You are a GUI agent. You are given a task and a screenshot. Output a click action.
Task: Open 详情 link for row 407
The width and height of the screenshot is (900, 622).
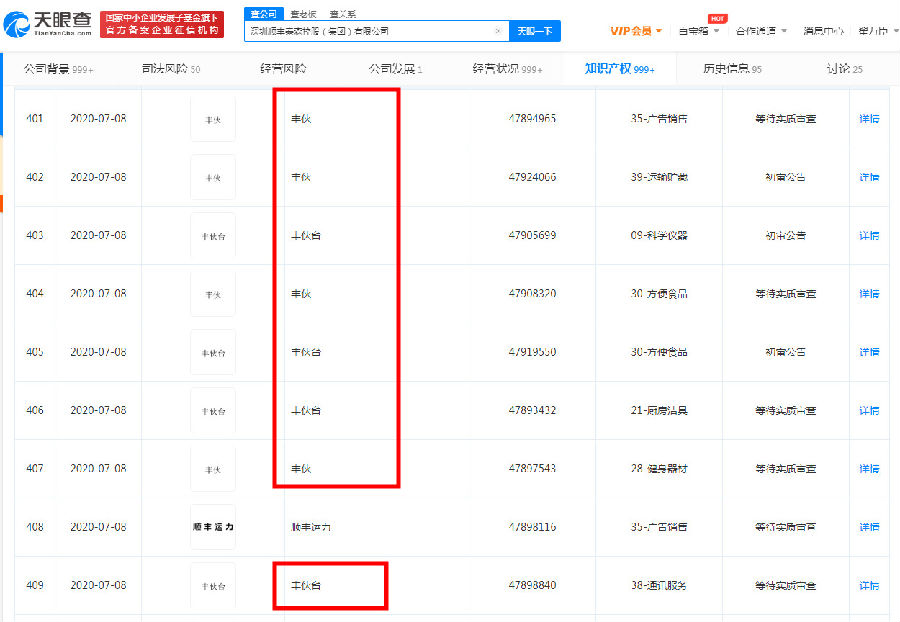pyautogui.click(x=868, y=469)
